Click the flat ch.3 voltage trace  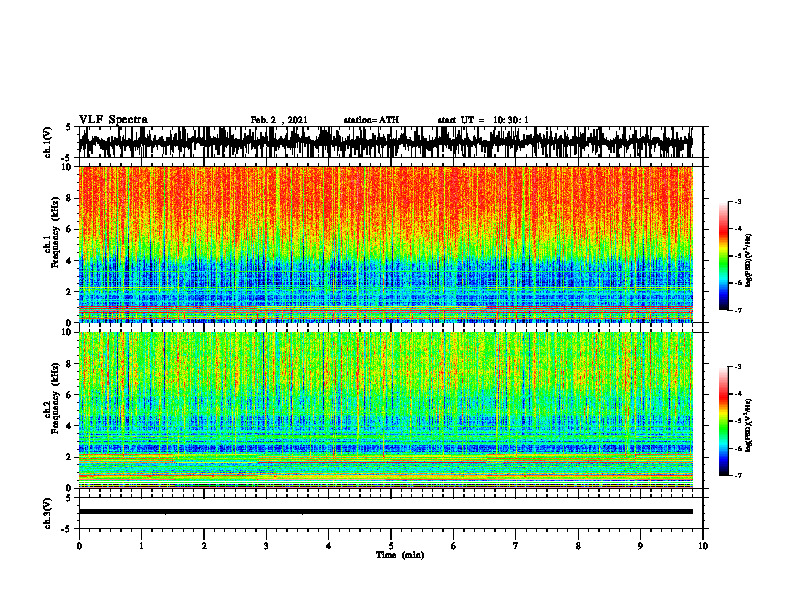tap(385, 512)
